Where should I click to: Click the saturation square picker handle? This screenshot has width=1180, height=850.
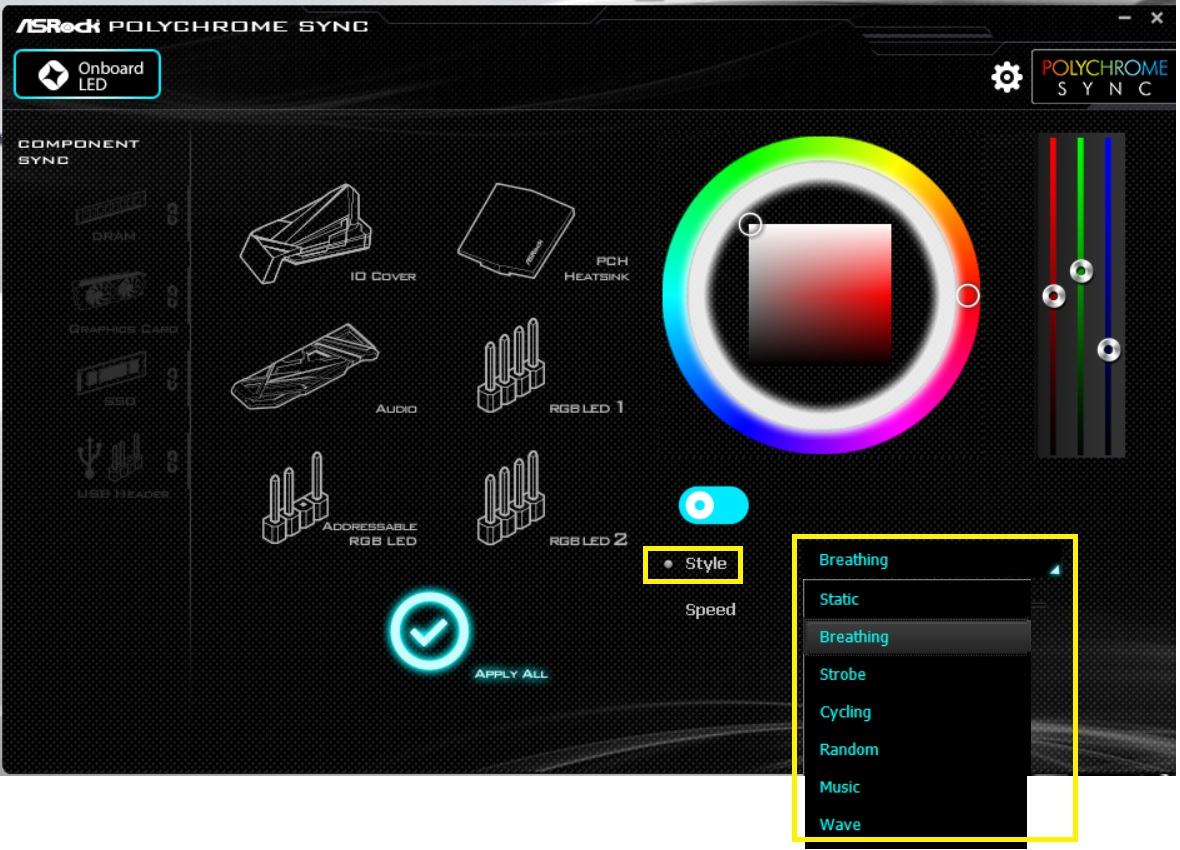pos(750,224)
